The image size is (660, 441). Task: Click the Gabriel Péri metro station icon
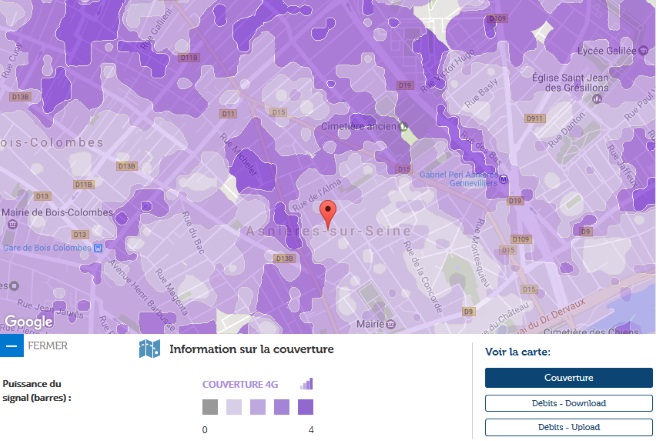tap(503, 180)
